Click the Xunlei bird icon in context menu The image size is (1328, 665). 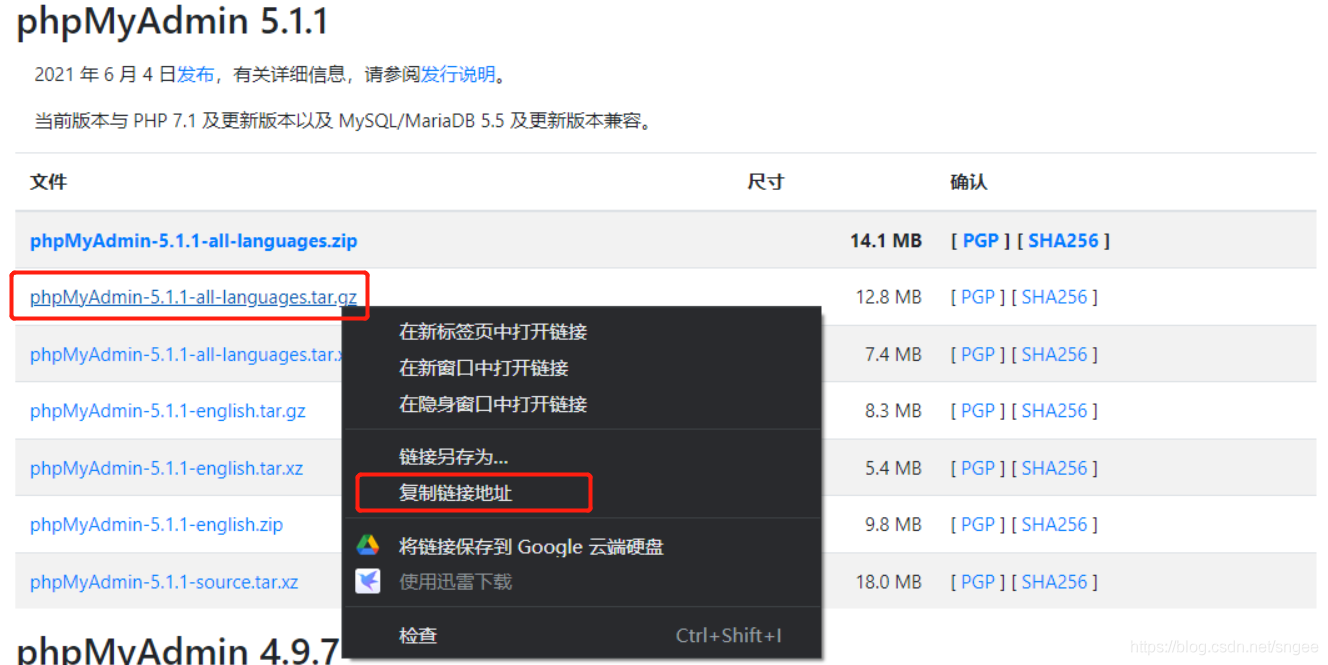pyautogui.click(x=368, y=581)
